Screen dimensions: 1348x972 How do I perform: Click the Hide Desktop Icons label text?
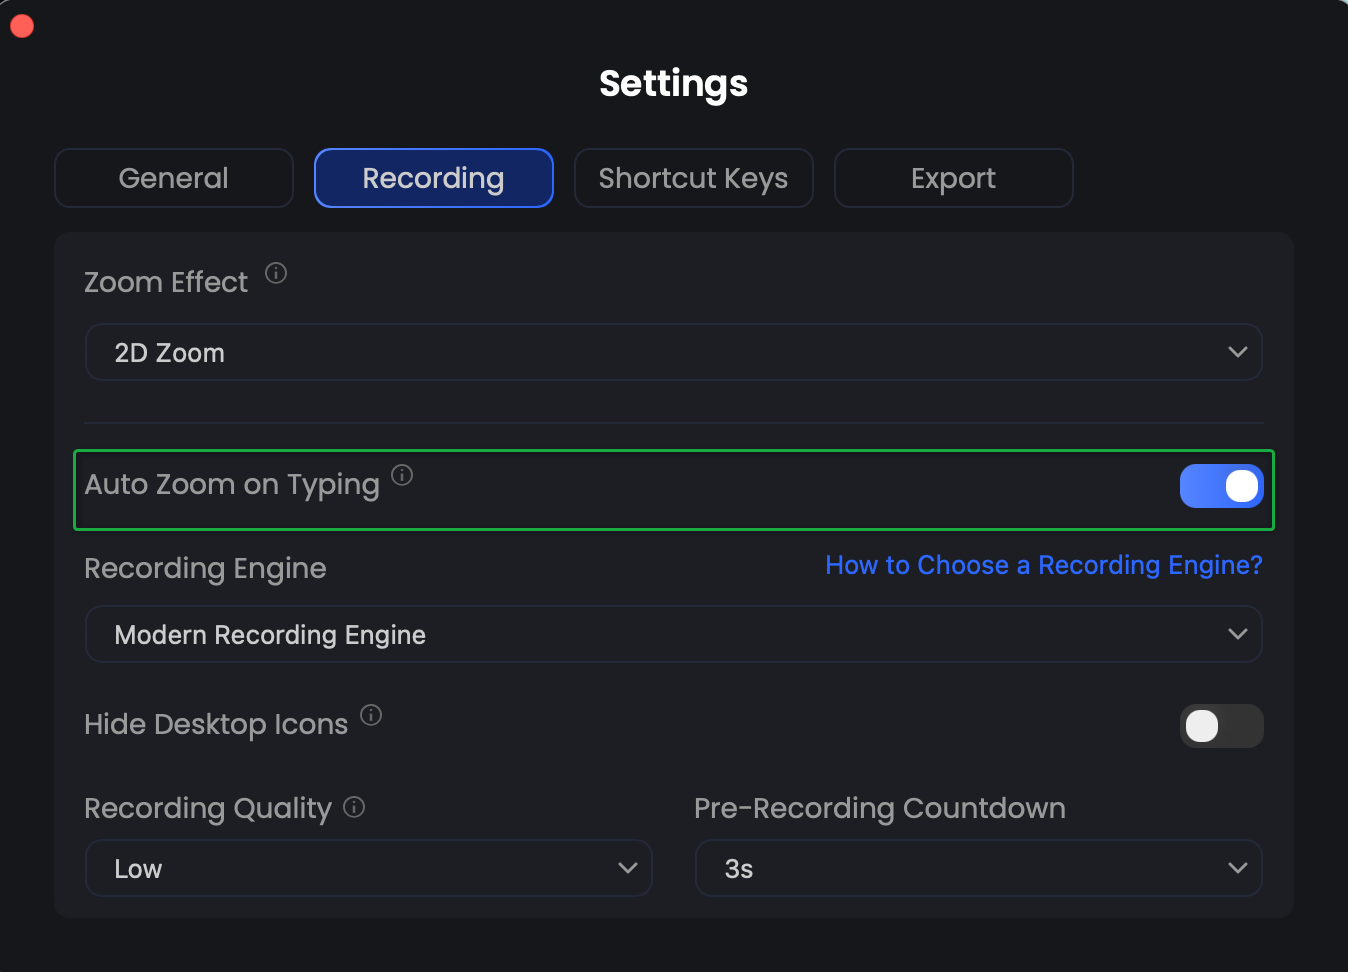tap(216, 725)
